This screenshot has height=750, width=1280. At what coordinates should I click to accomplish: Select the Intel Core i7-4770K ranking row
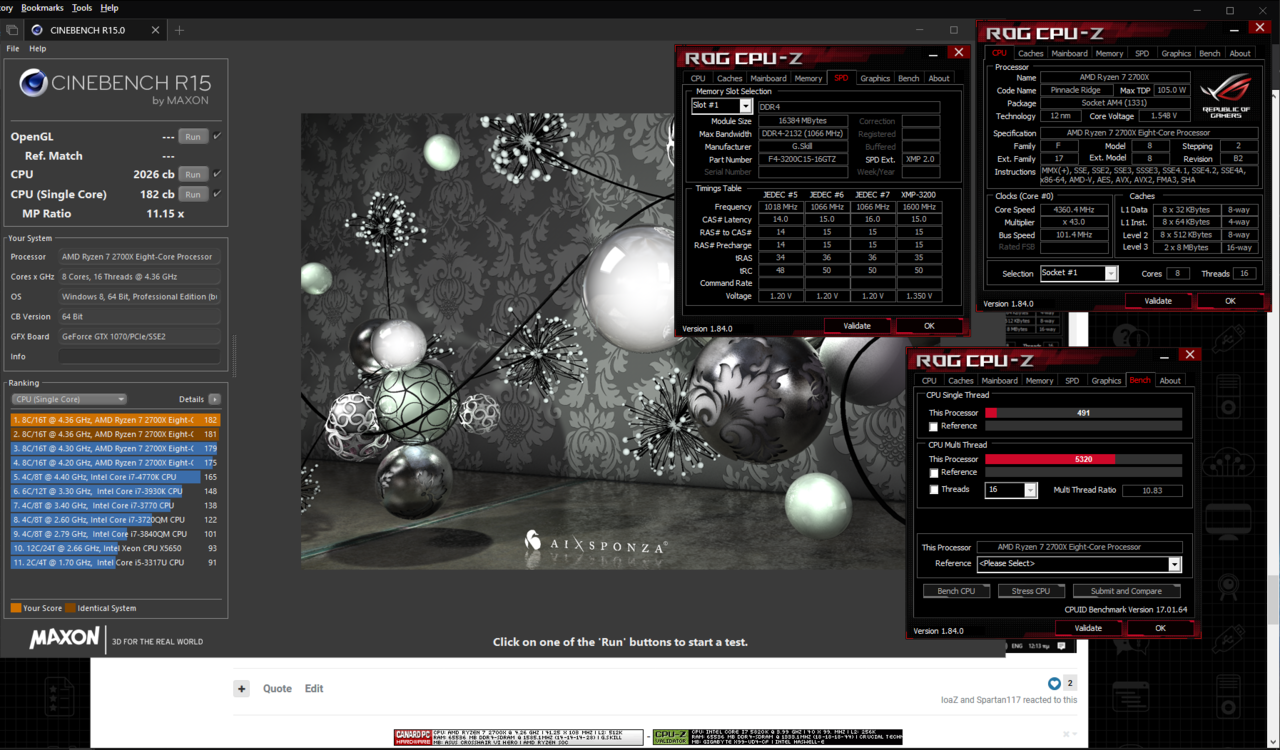coord(115,477)
